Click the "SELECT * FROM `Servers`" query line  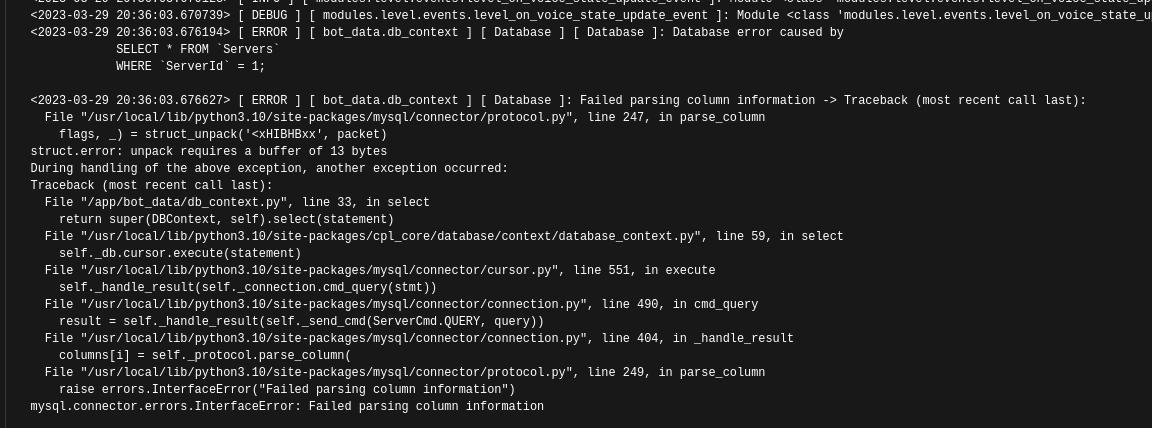(x=197, y=49)
